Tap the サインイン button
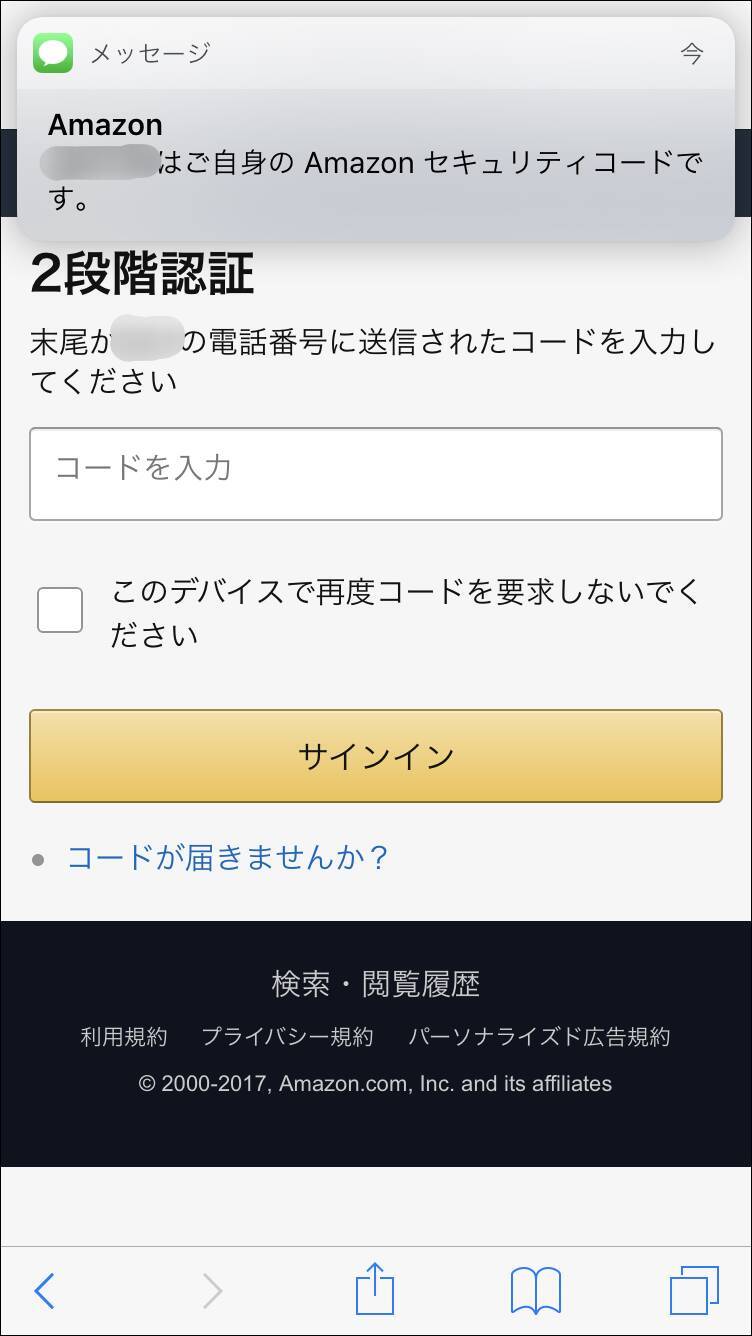The image size is (752, 1336). click(x=376, y=756)
